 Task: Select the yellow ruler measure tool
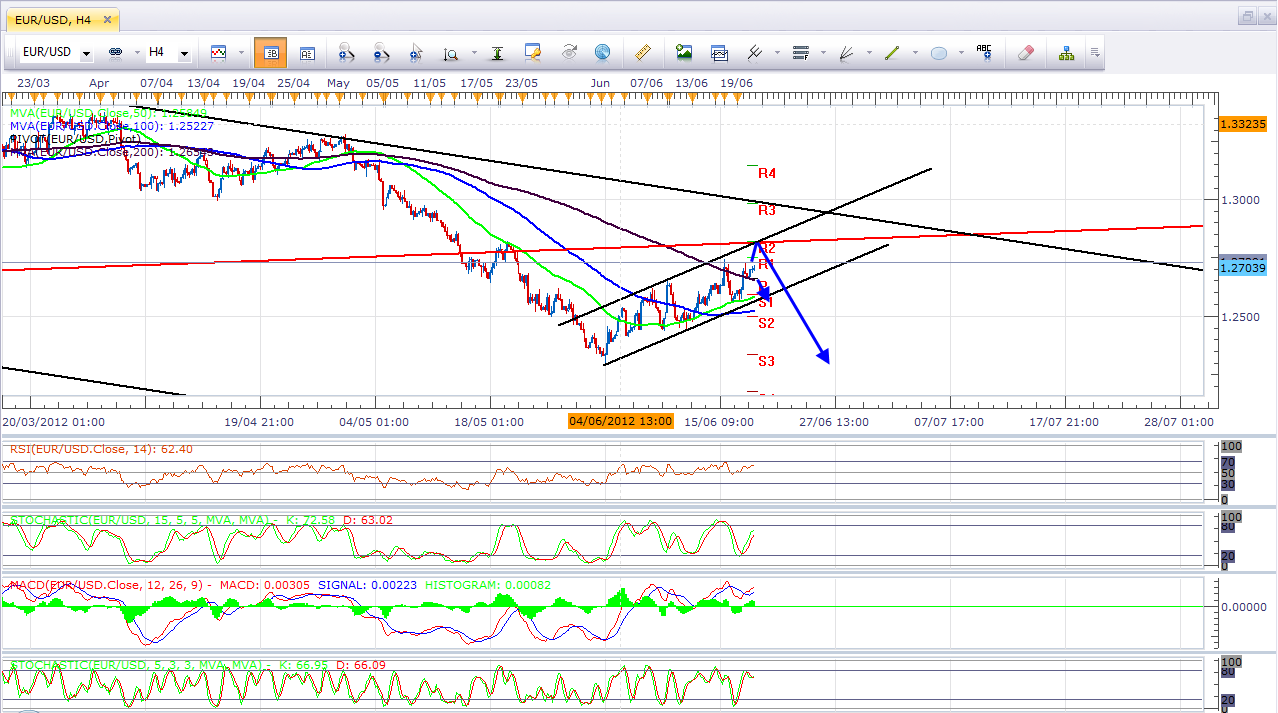pos(643,52)
